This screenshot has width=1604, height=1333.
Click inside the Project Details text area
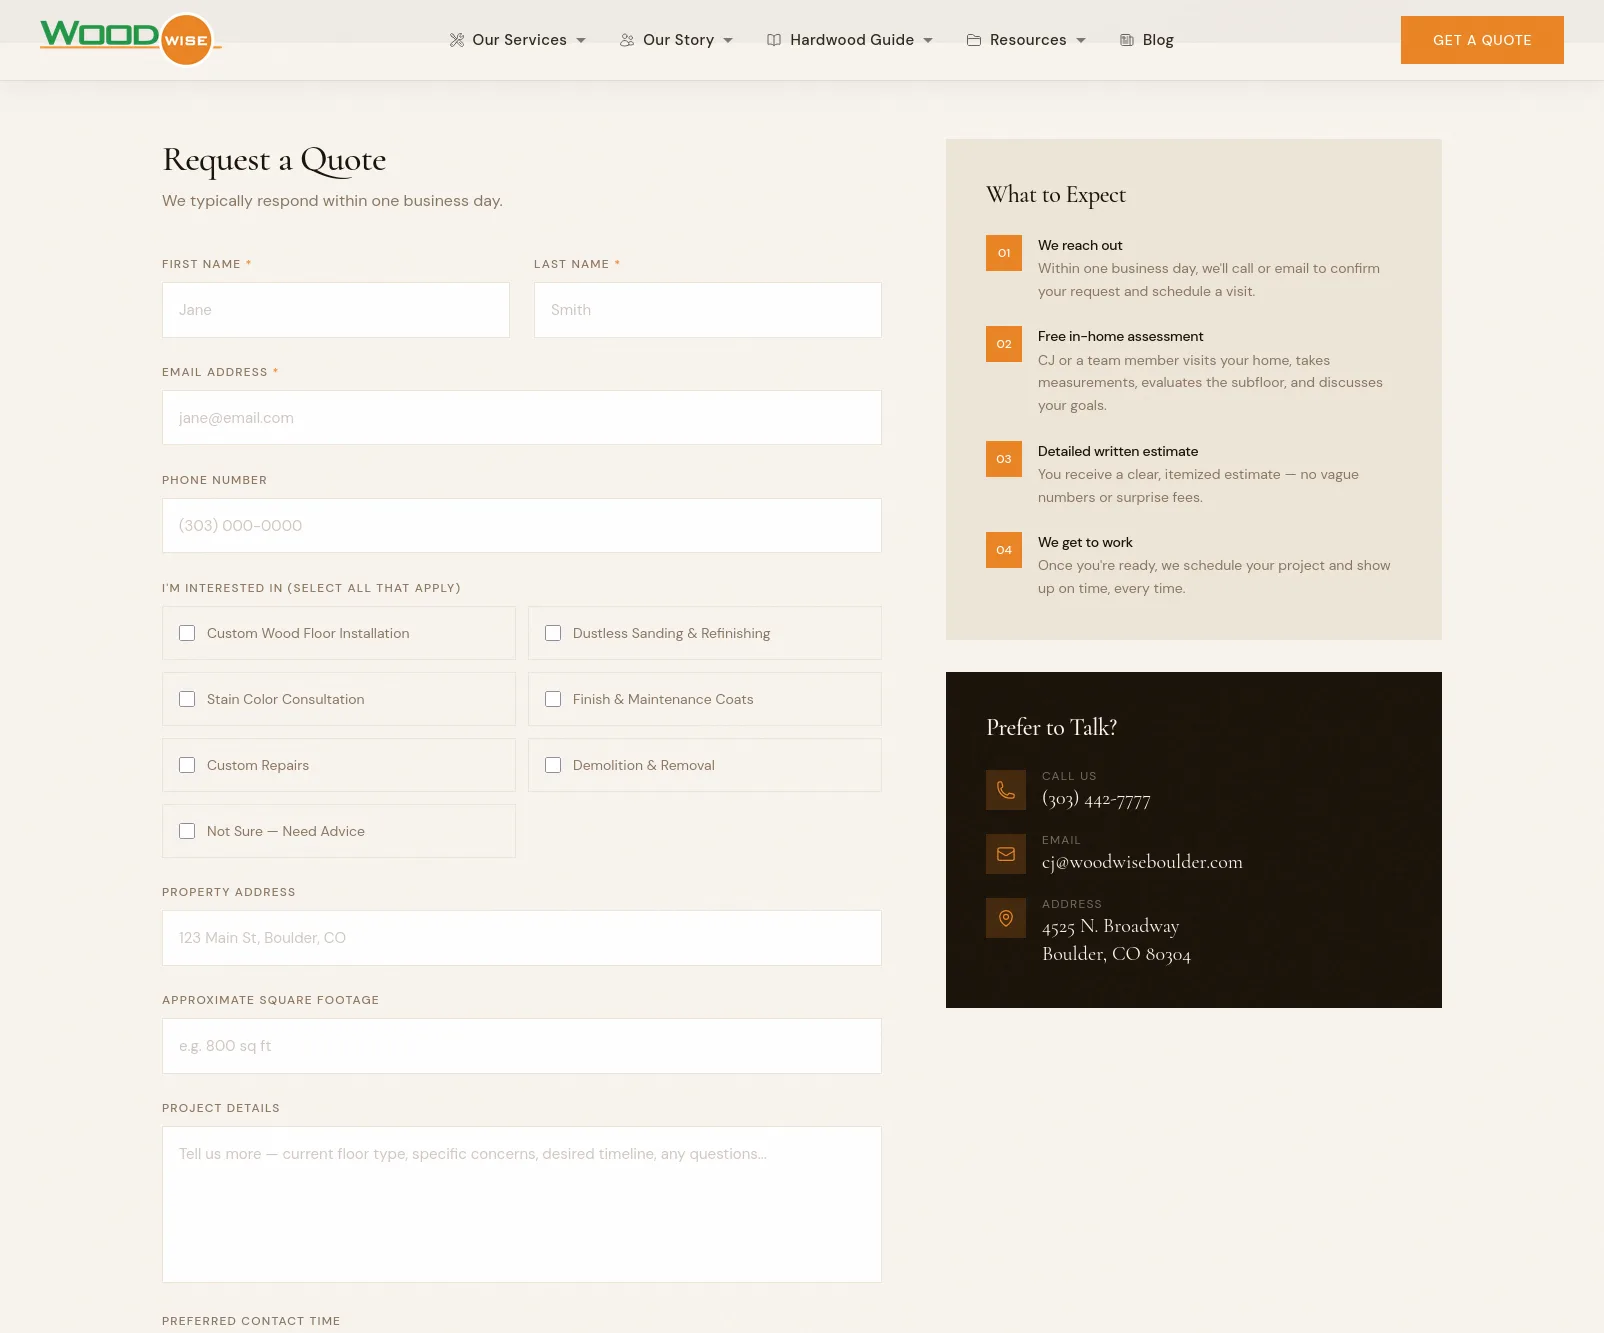(521, 1204)
